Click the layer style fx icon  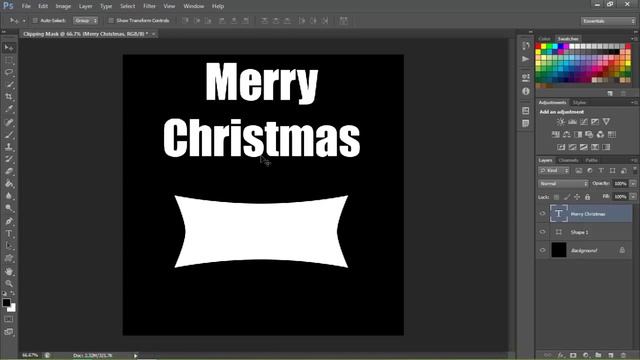click(x=561, y=356)
